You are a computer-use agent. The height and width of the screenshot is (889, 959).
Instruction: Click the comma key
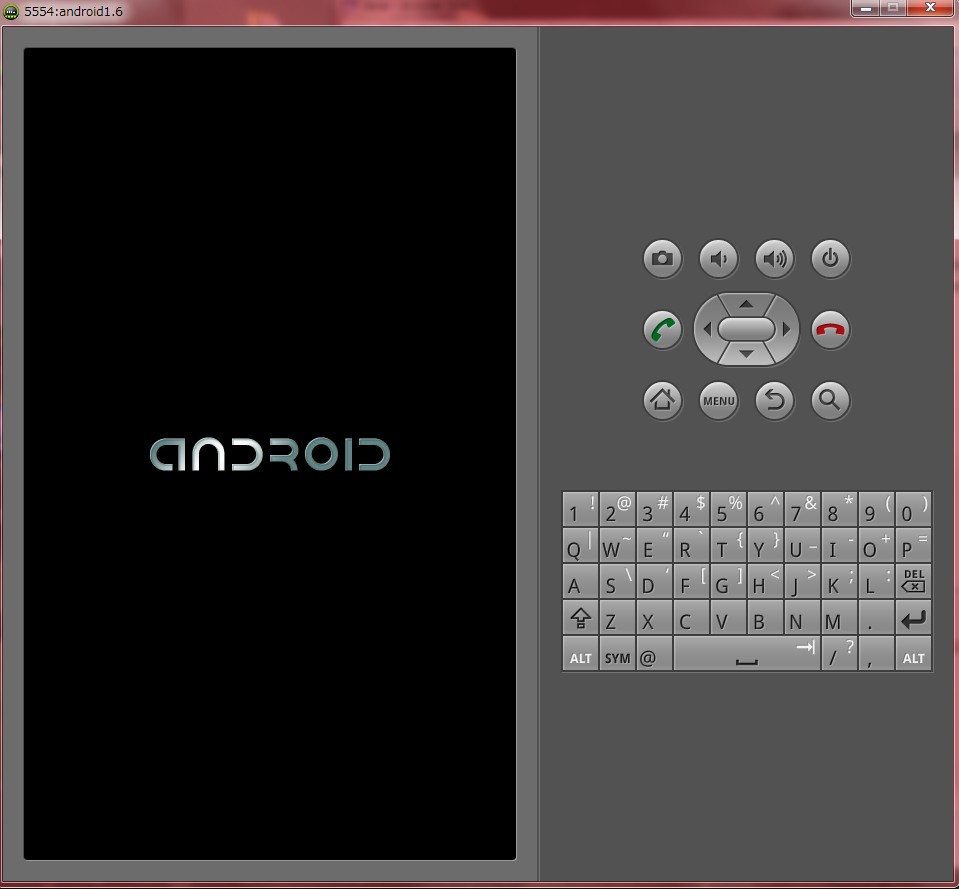[x=876, y=654]
